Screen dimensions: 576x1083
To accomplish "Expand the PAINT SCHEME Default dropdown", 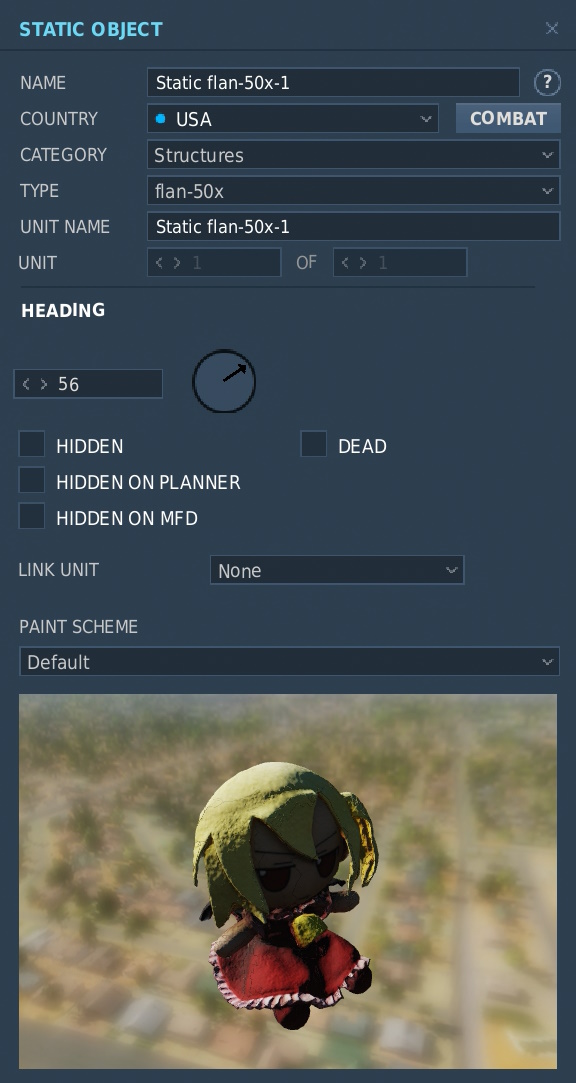I will click(289, 662).
